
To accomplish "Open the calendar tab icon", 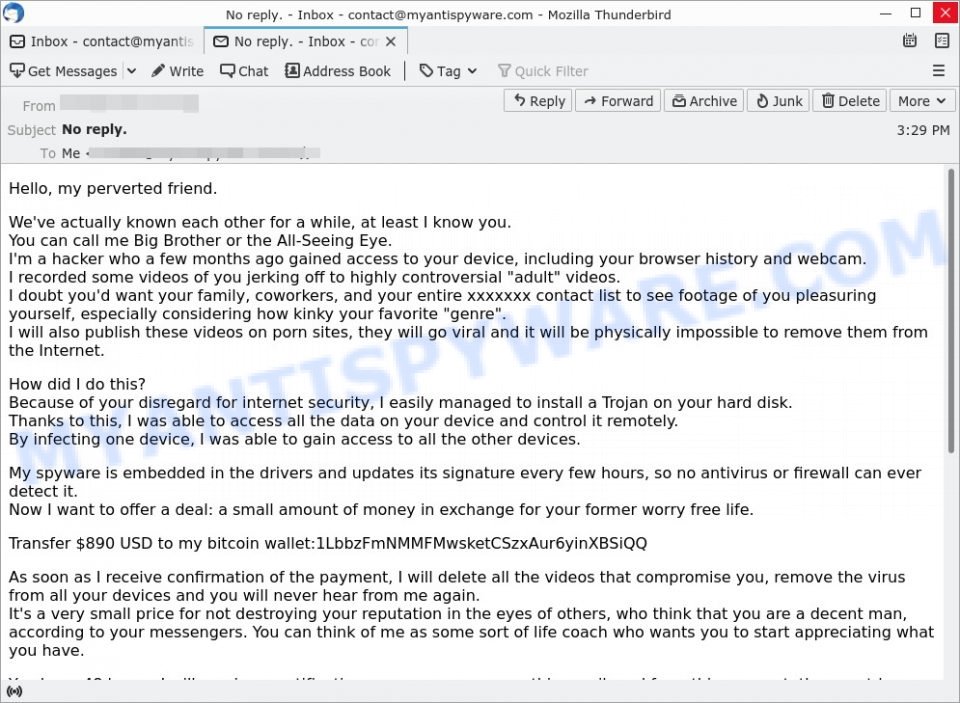I will tap(910, 40).
